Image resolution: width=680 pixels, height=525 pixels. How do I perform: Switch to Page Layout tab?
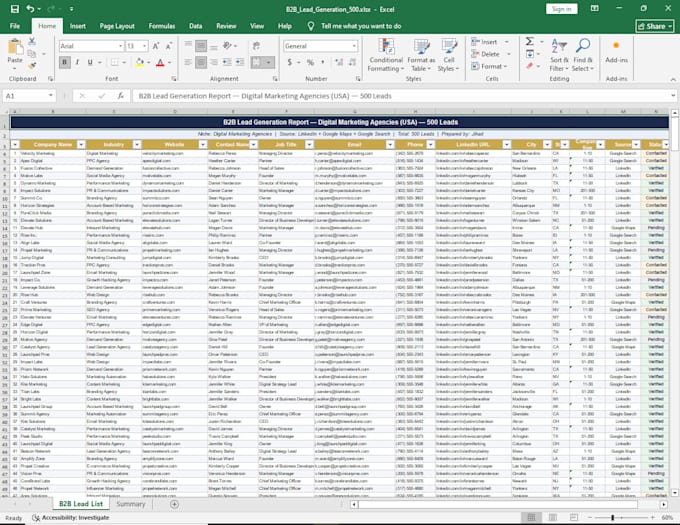tap(117, 26)
